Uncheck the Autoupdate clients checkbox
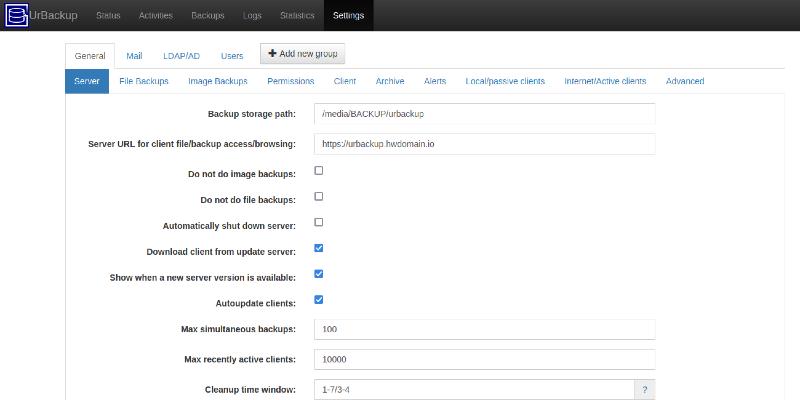Viewport: 800px width, 400px height. (x=319, y=299)
